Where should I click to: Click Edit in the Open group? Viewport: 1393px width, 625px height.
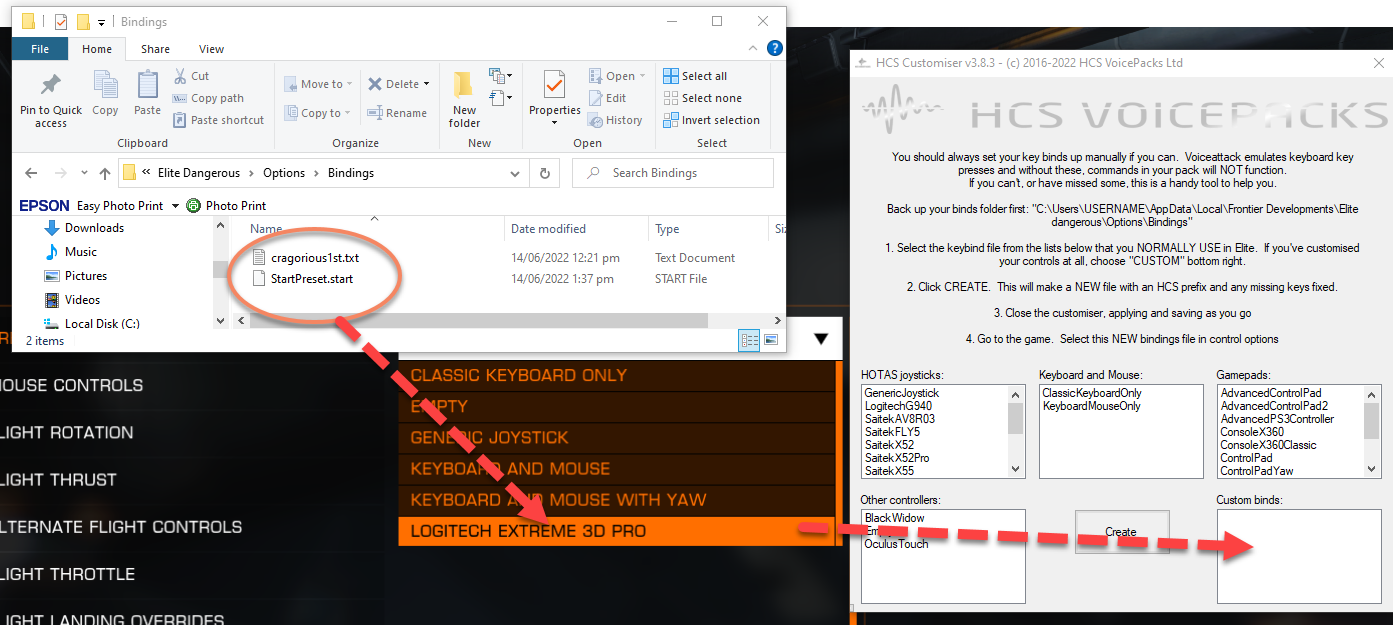606,98
